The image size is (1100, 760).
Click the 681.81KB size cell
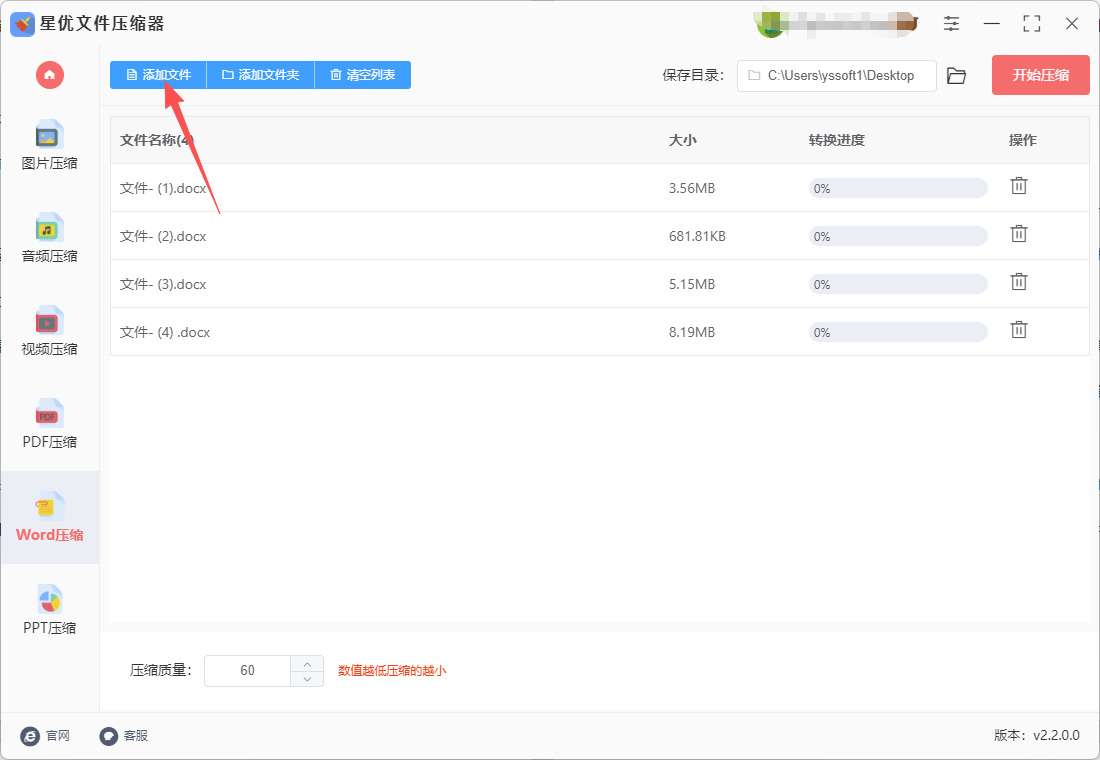(x=697, y=236)
